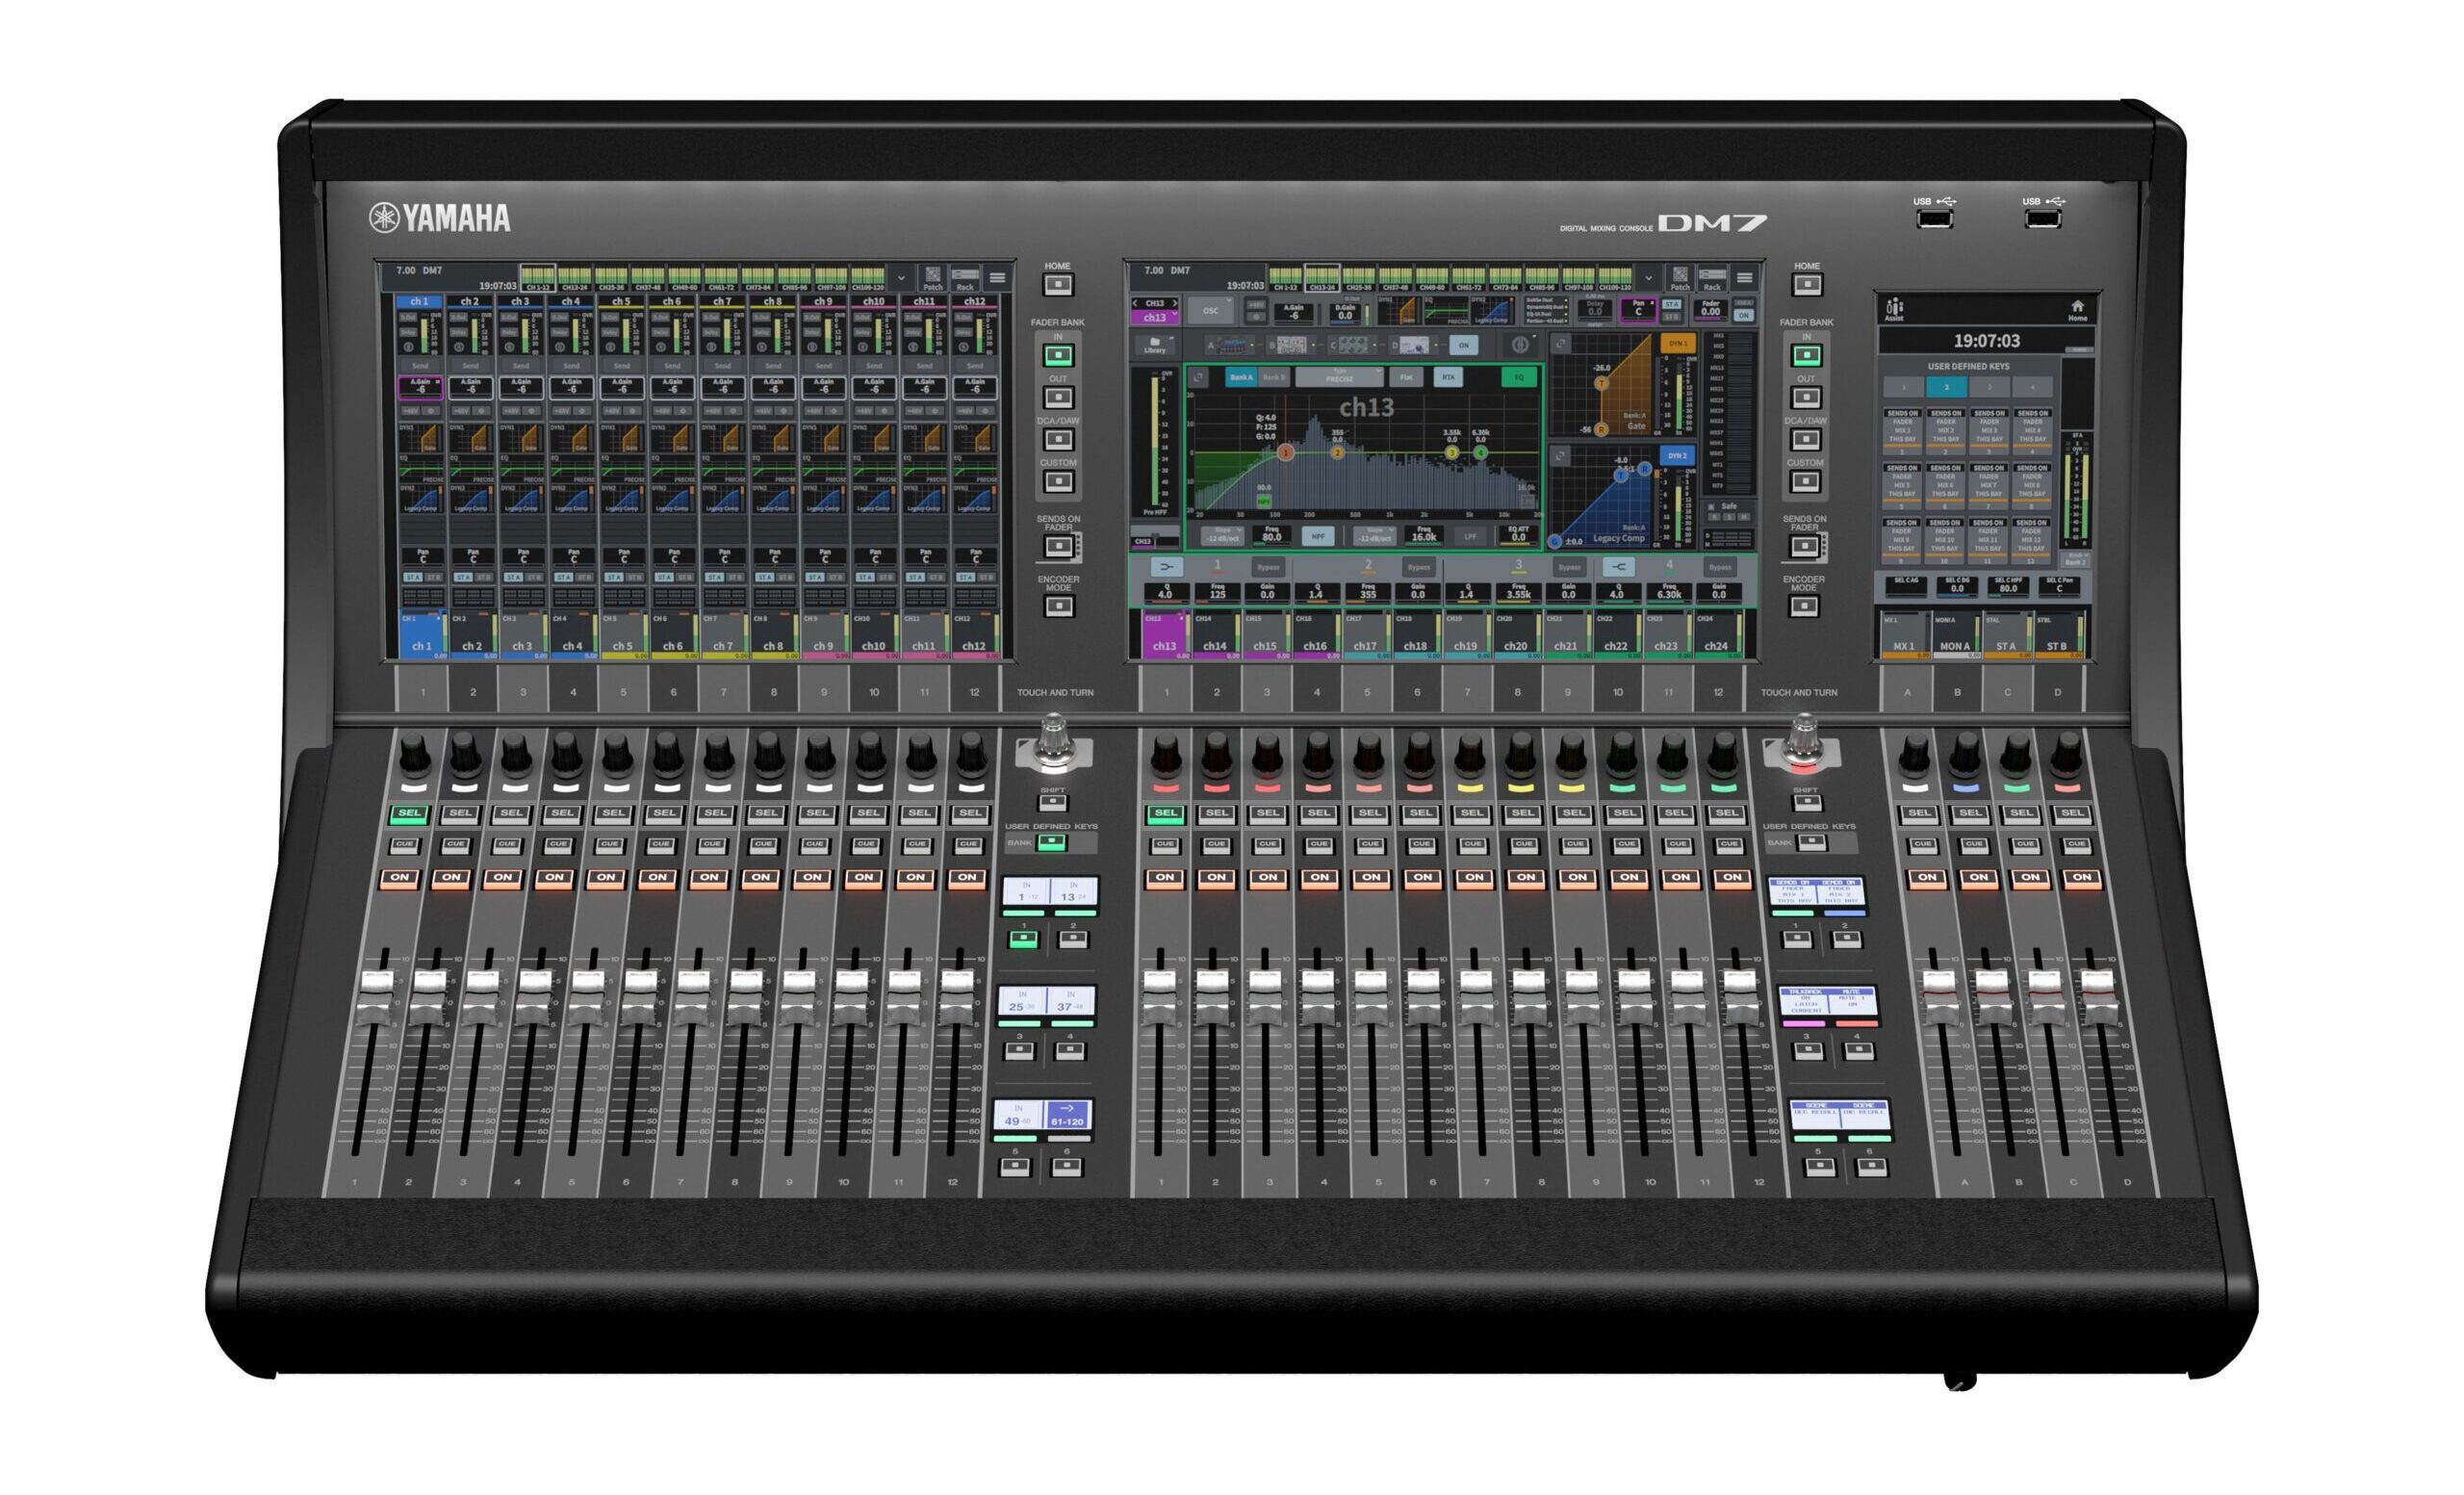2464x1495 pixels.
Task: Open hamburger menu on the center touchscreen
Action: 1745,278
